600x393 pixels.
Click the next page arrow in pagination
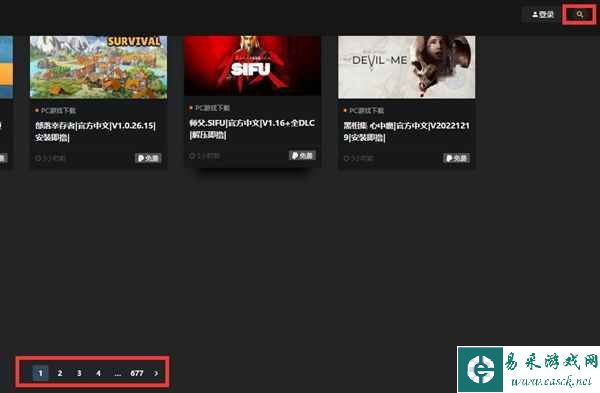156,372
